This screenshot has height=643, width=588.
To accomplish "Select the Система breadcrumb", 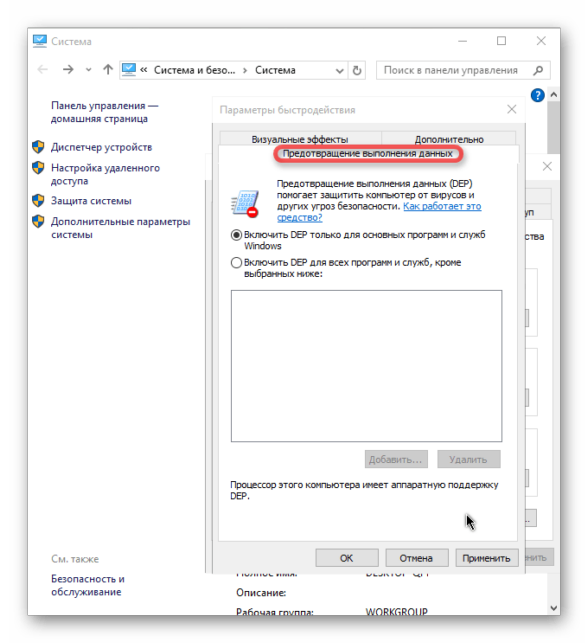I will 275,70.
